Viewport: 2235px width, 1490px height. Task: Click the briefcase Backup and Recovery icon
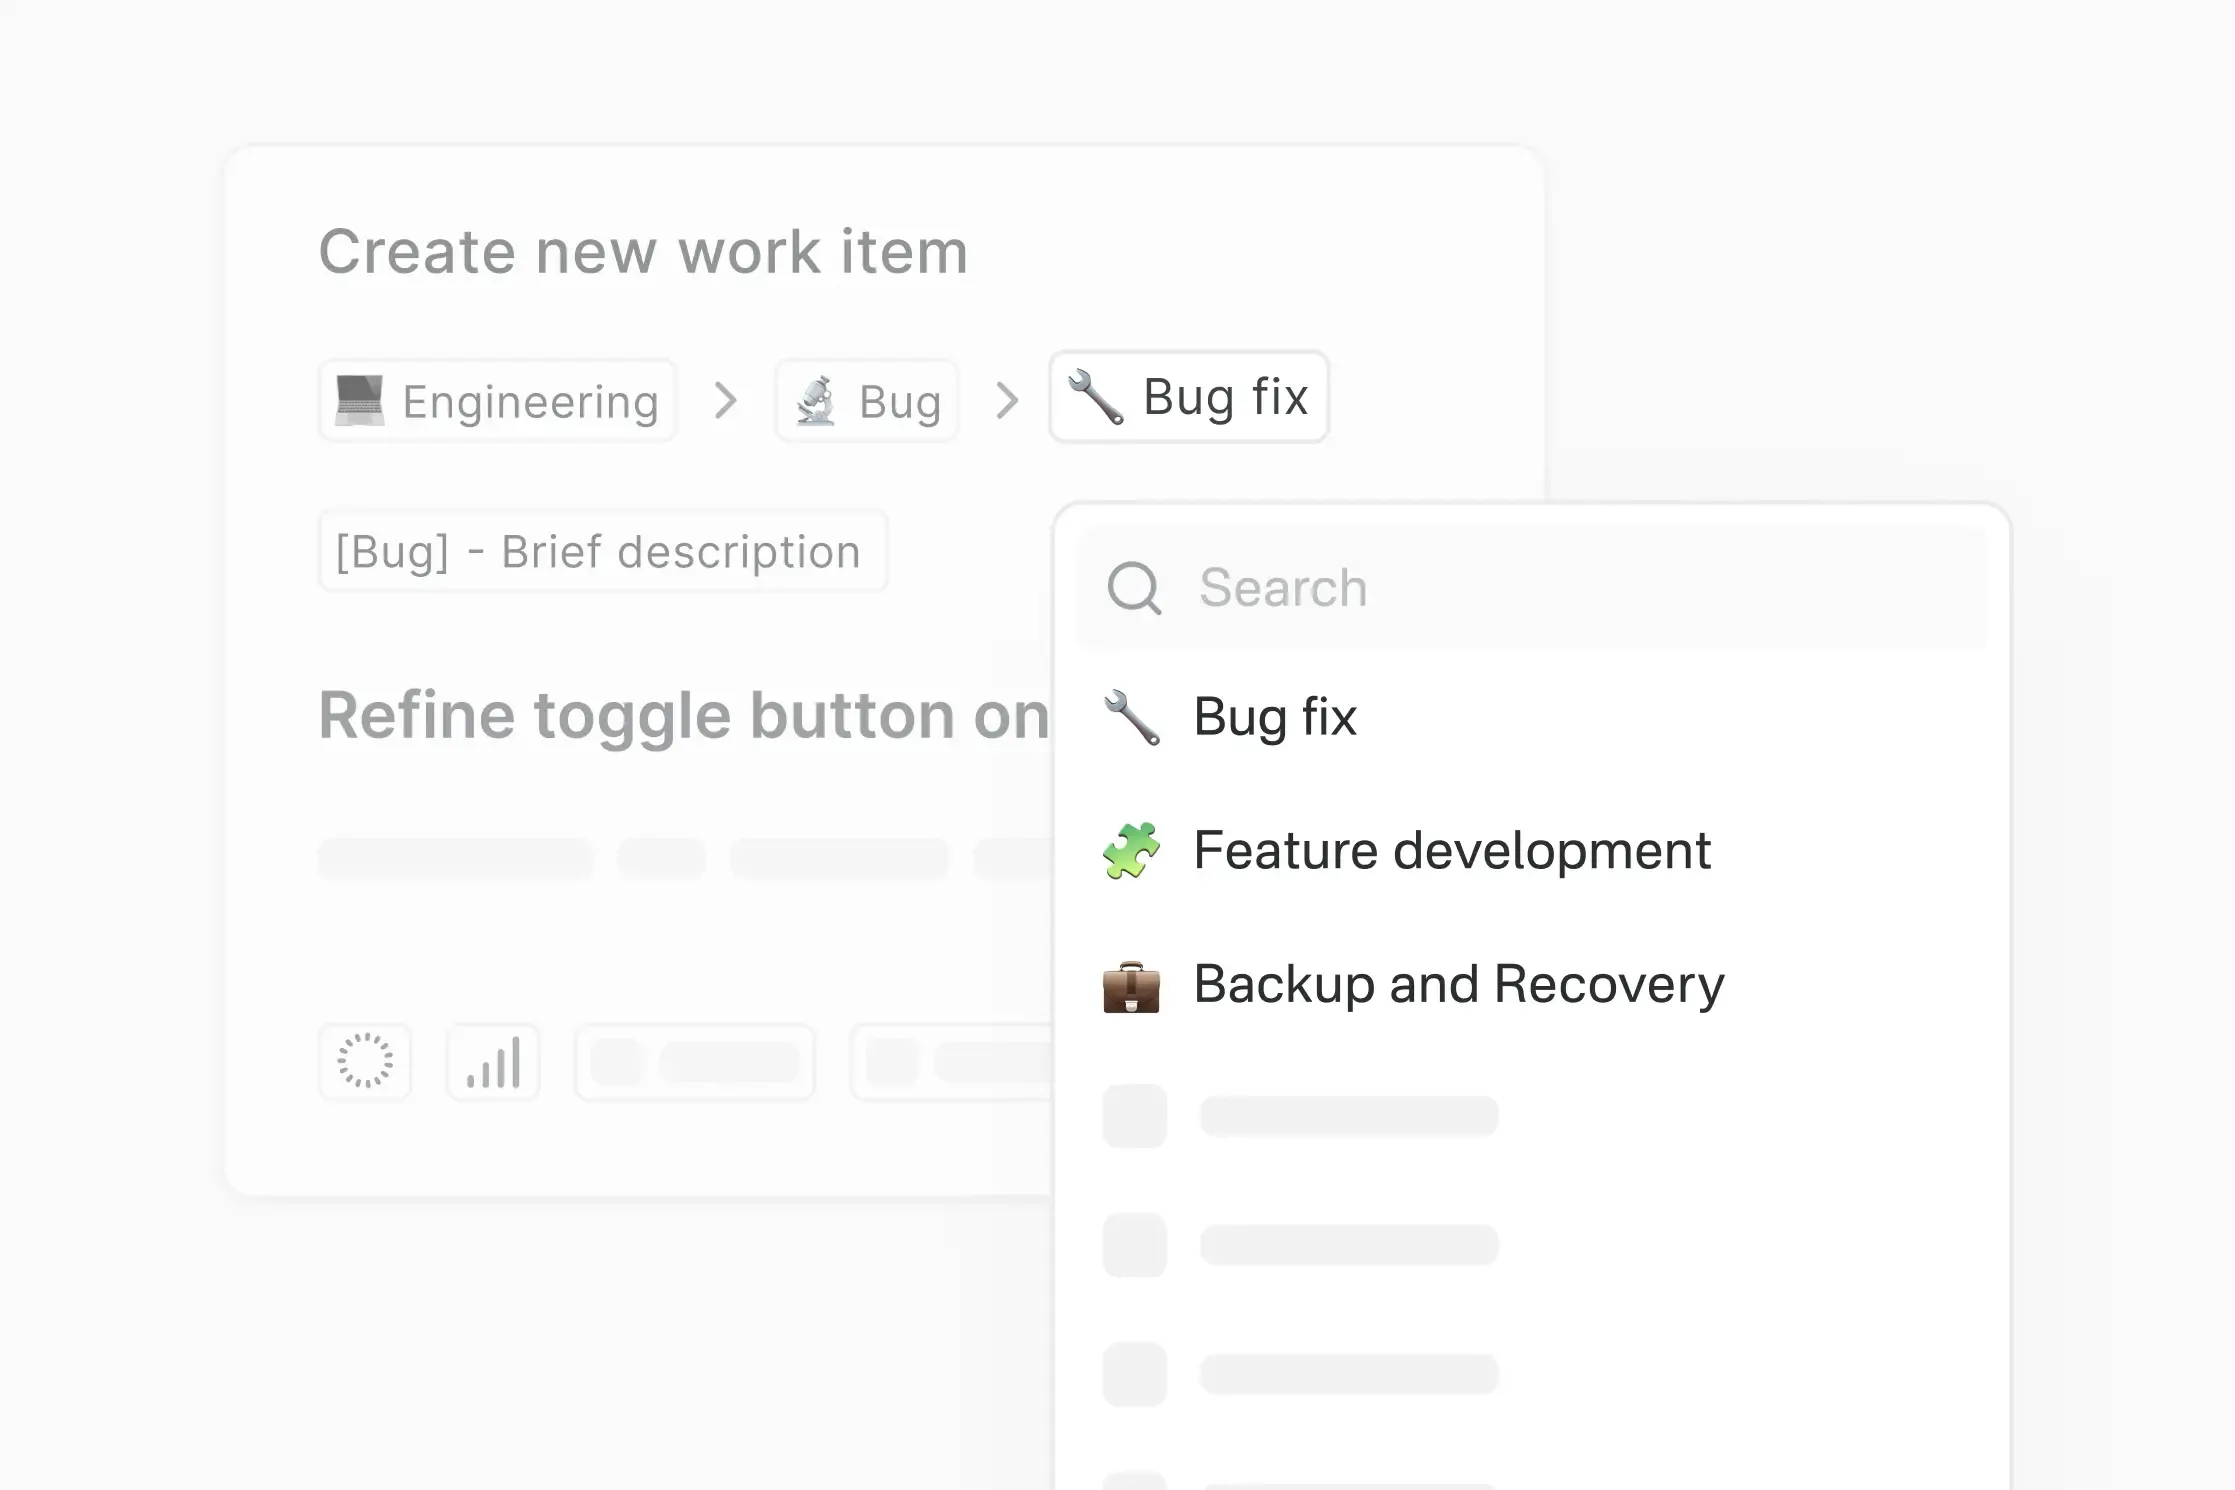[x=1131, y=986]
